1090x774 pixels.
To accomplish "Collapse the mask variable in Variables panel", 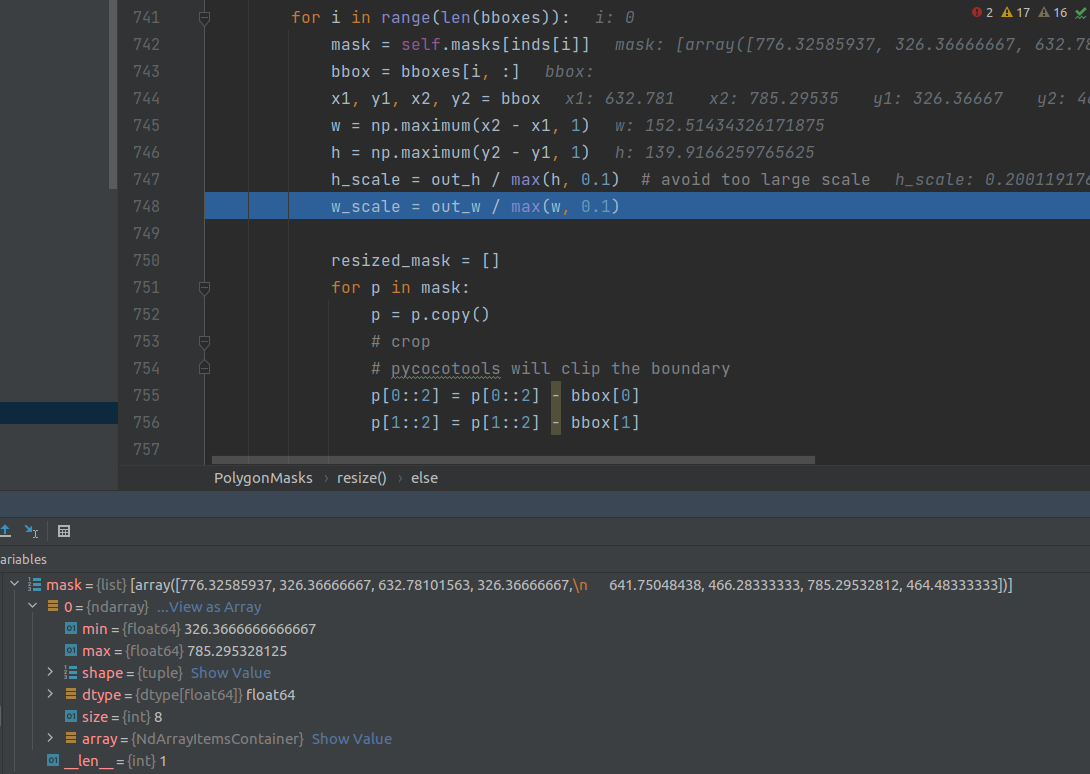I will coord(14,583).
